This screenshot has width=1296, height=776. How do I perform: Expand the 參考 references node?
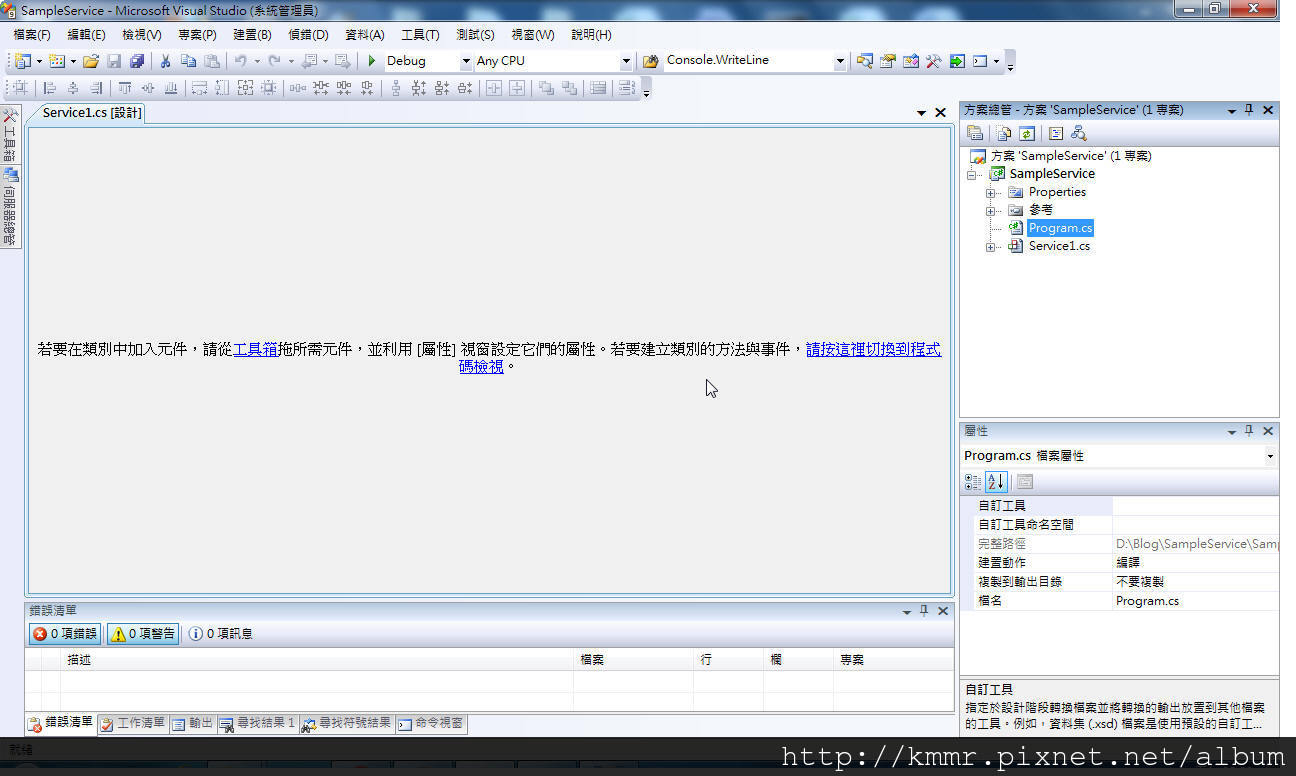[x=991, y=210]
